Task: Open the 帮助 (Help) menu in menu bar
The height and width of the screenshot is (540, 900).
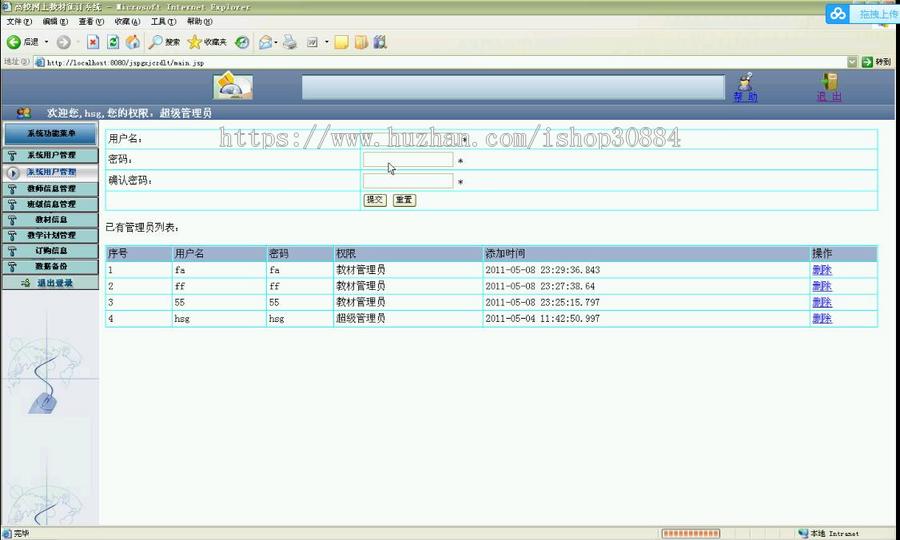Action: pyautogui.click(x=199, y=21)
